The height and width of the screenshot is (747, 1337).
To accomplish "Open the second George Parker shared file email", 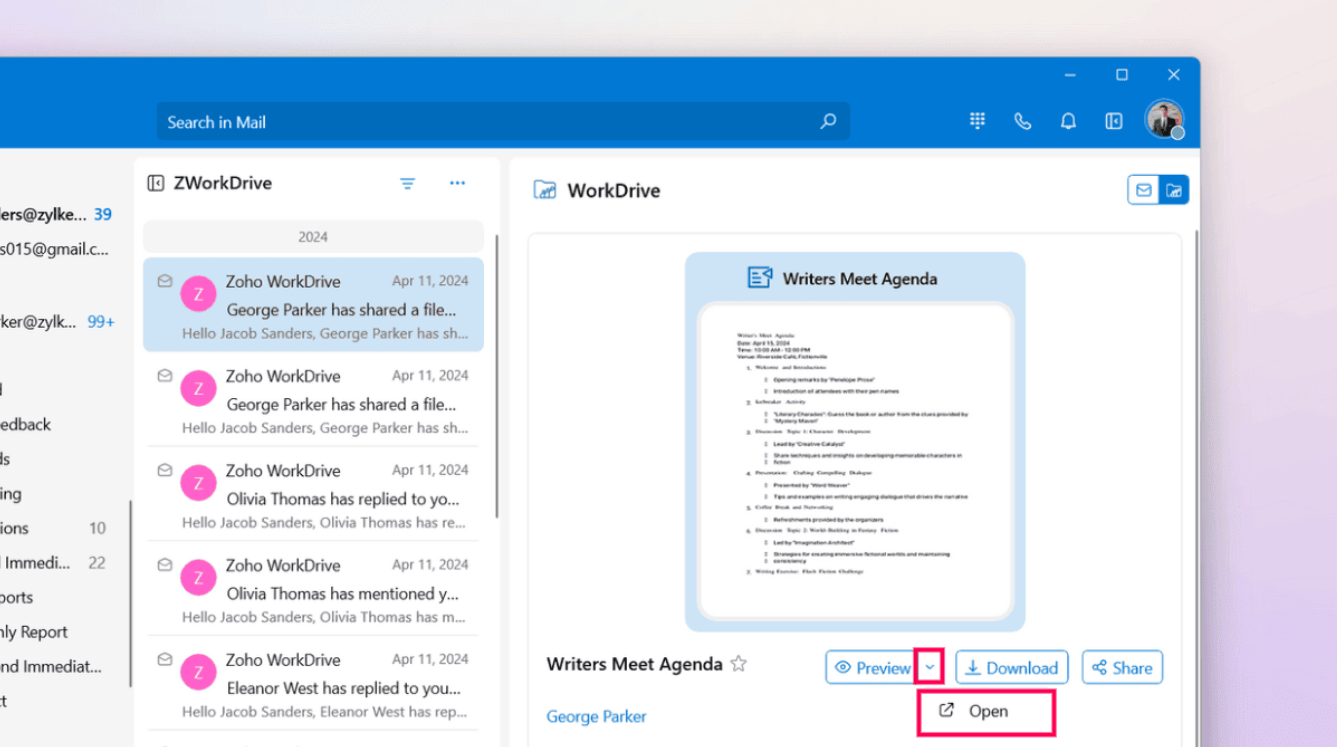I will (x=313, y=399).
